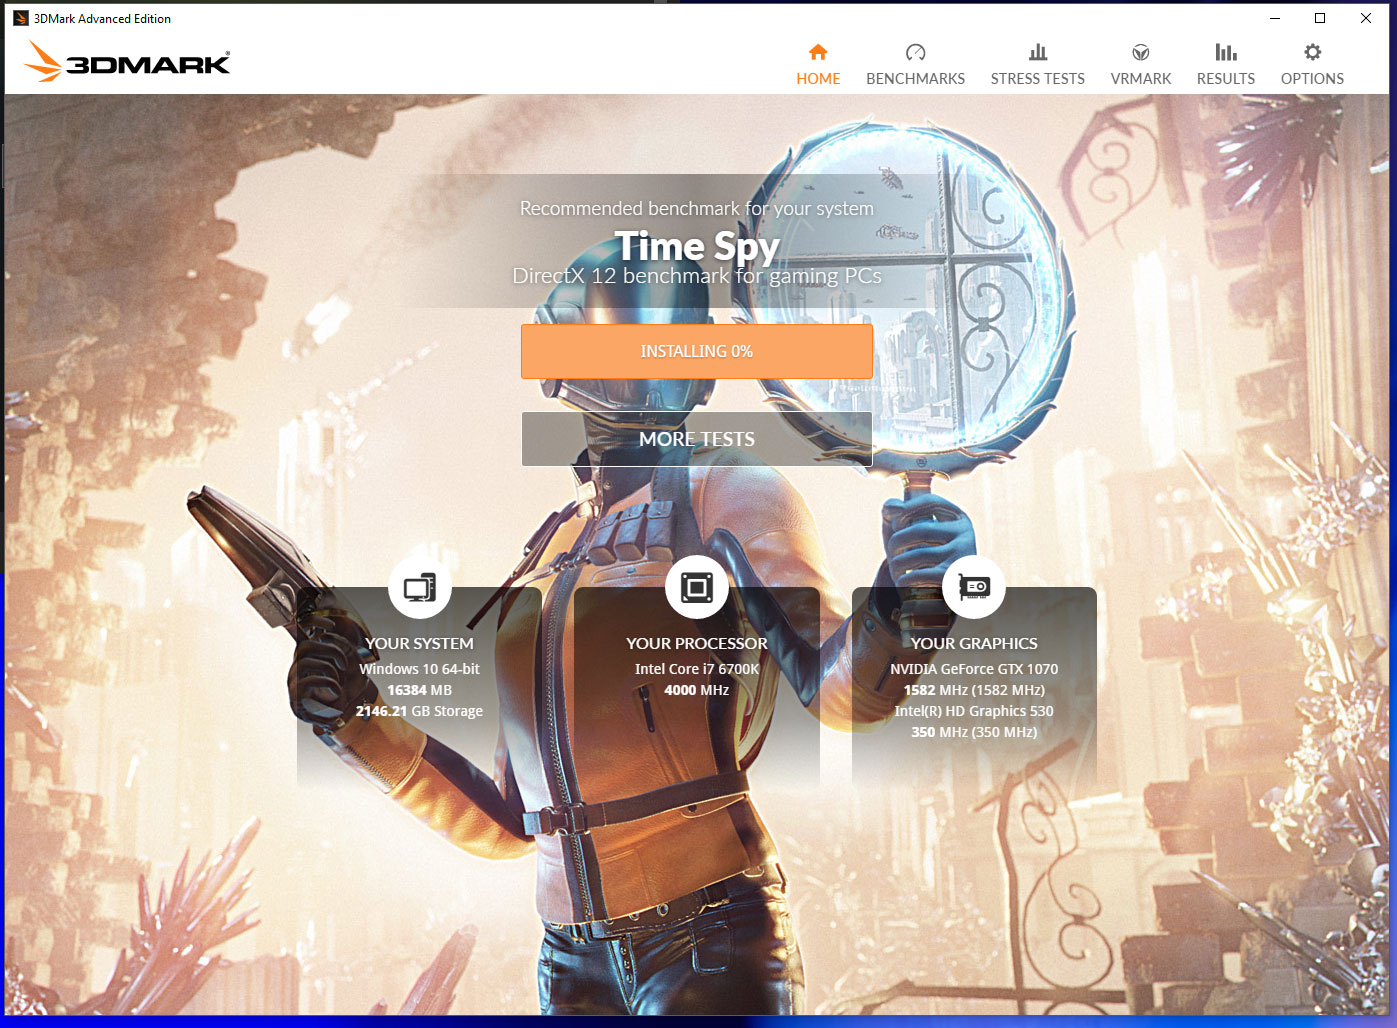Maximize the 3DMark window
The image size is (1397, 1028).
tap(1320, 18)
